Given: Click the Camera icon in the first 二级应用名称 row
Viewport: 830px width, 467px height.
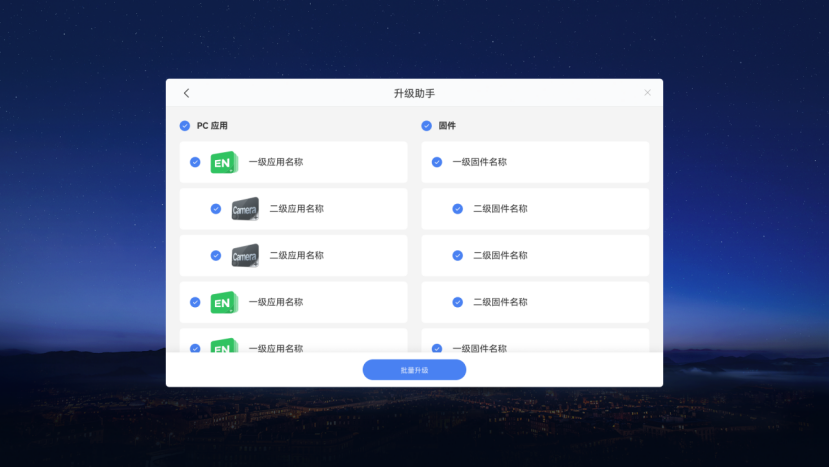Looking at the screenshot, I should coord(245,209).
